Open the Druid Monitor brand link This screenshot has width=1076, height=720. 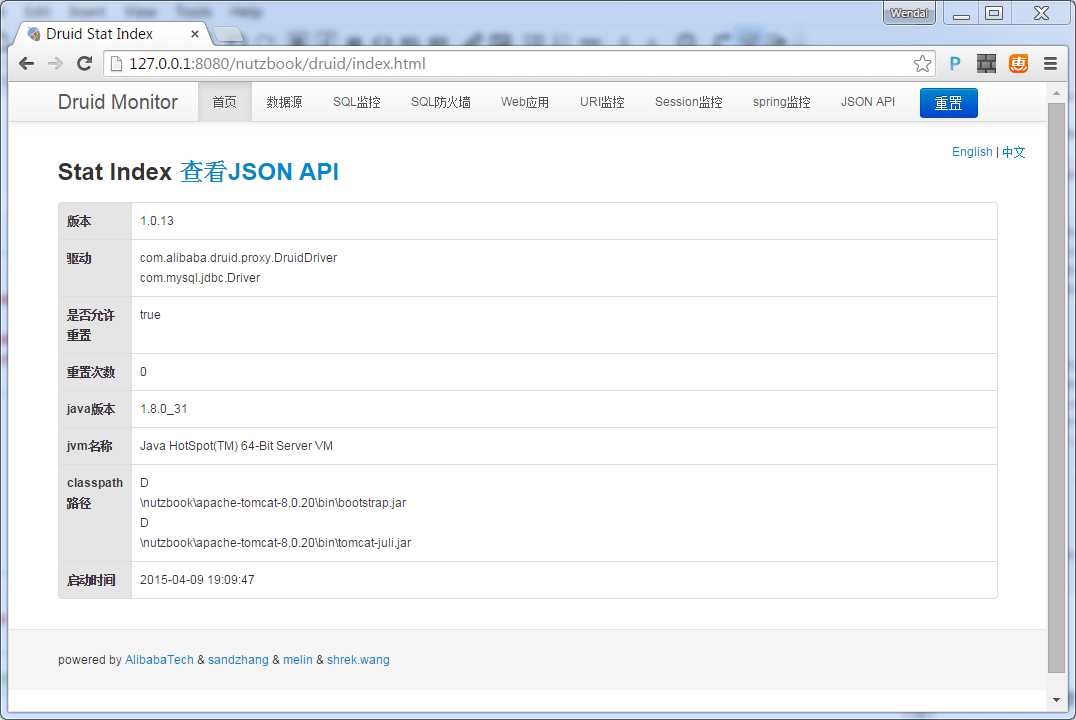117,102
